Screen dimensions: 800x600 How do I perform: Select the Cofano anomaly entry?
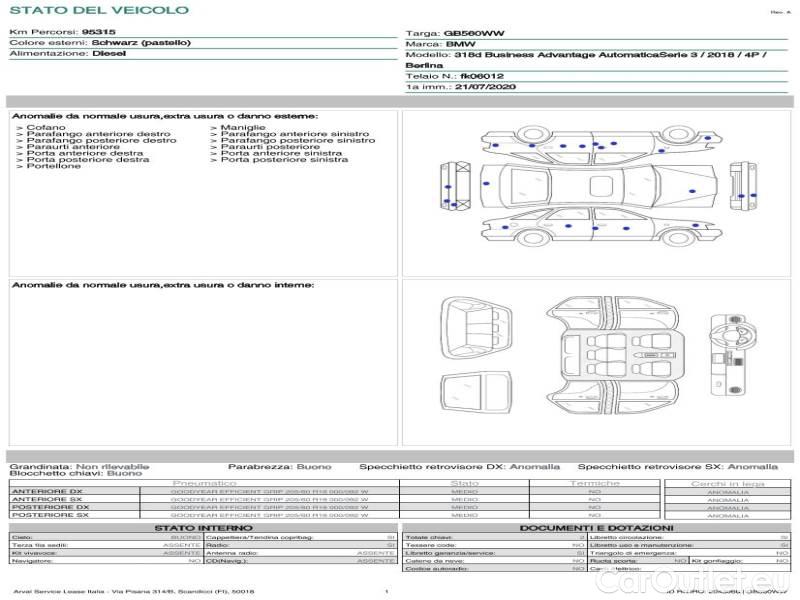[46, 128]
